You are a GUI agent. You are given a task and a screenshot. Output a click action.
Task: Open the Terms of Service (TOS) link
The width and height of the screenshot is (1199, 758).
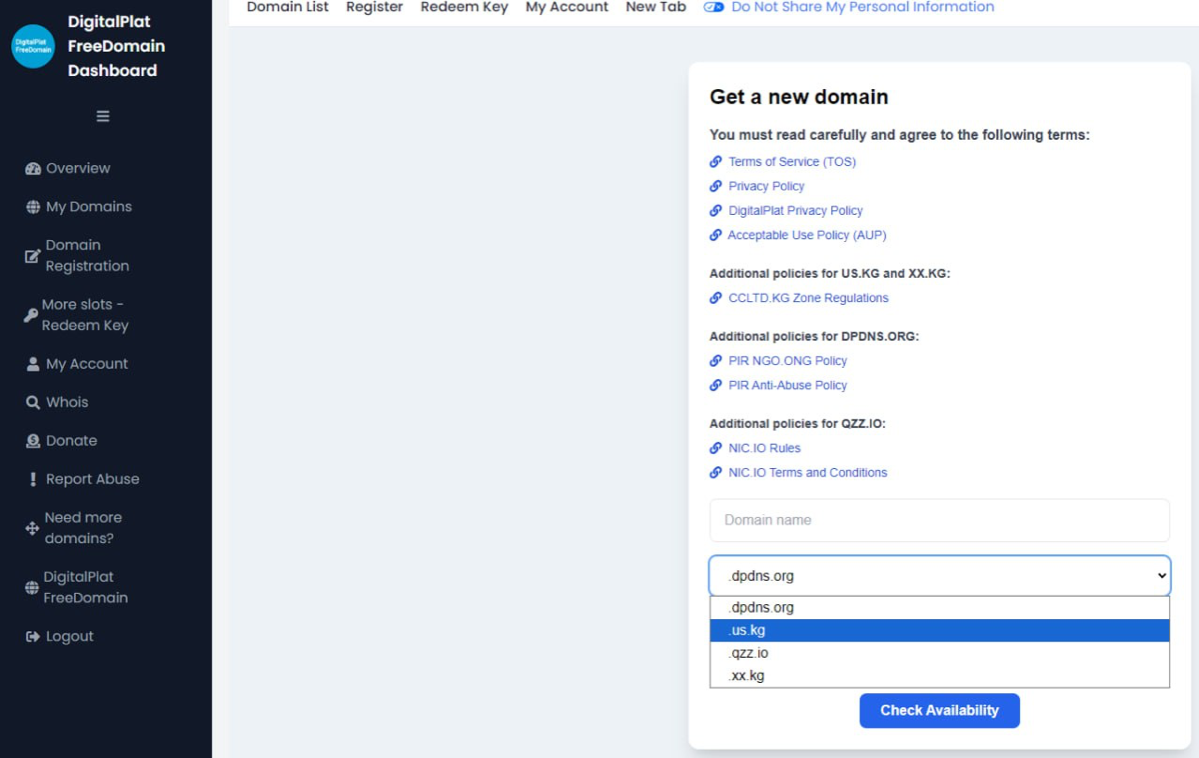tap(791, 161)
